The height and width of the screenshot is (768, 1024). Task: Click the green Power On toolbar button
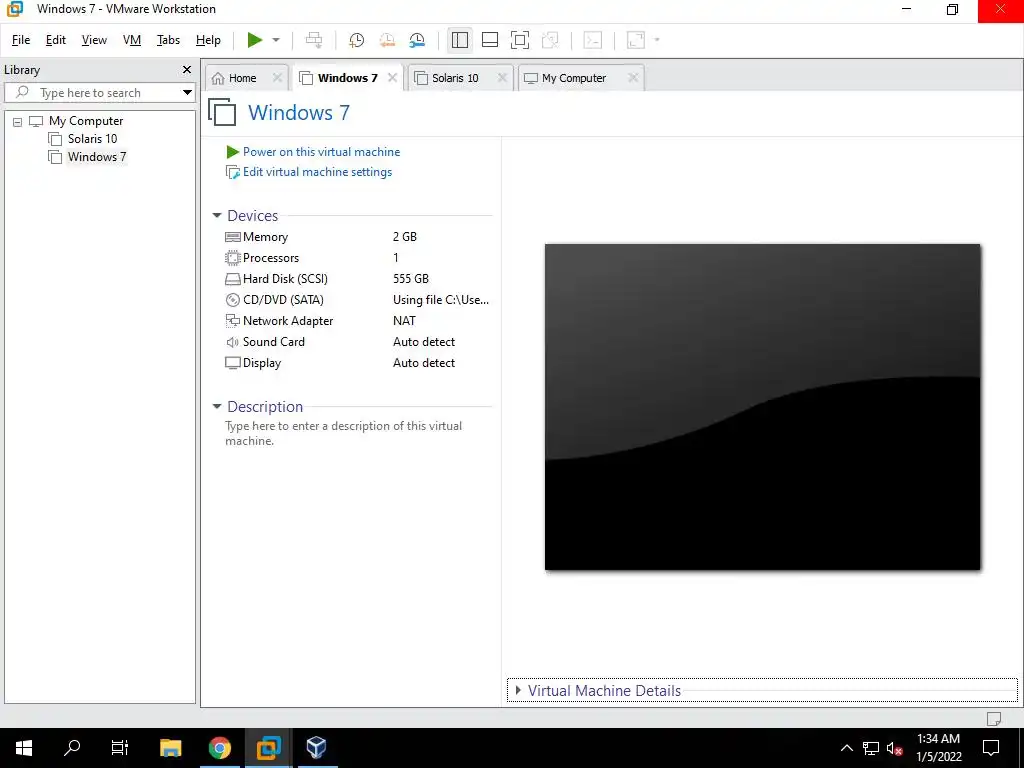click(x=255, y=40)
